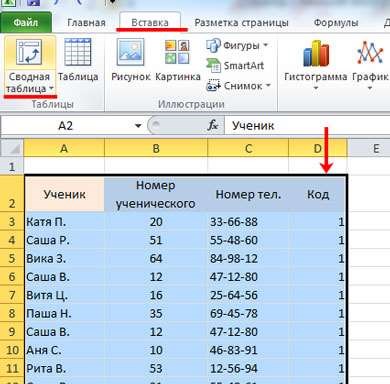Screen dimensions: 390x384
Task: Switch to the Главная ribbon tab
Action: pos(86,23)
